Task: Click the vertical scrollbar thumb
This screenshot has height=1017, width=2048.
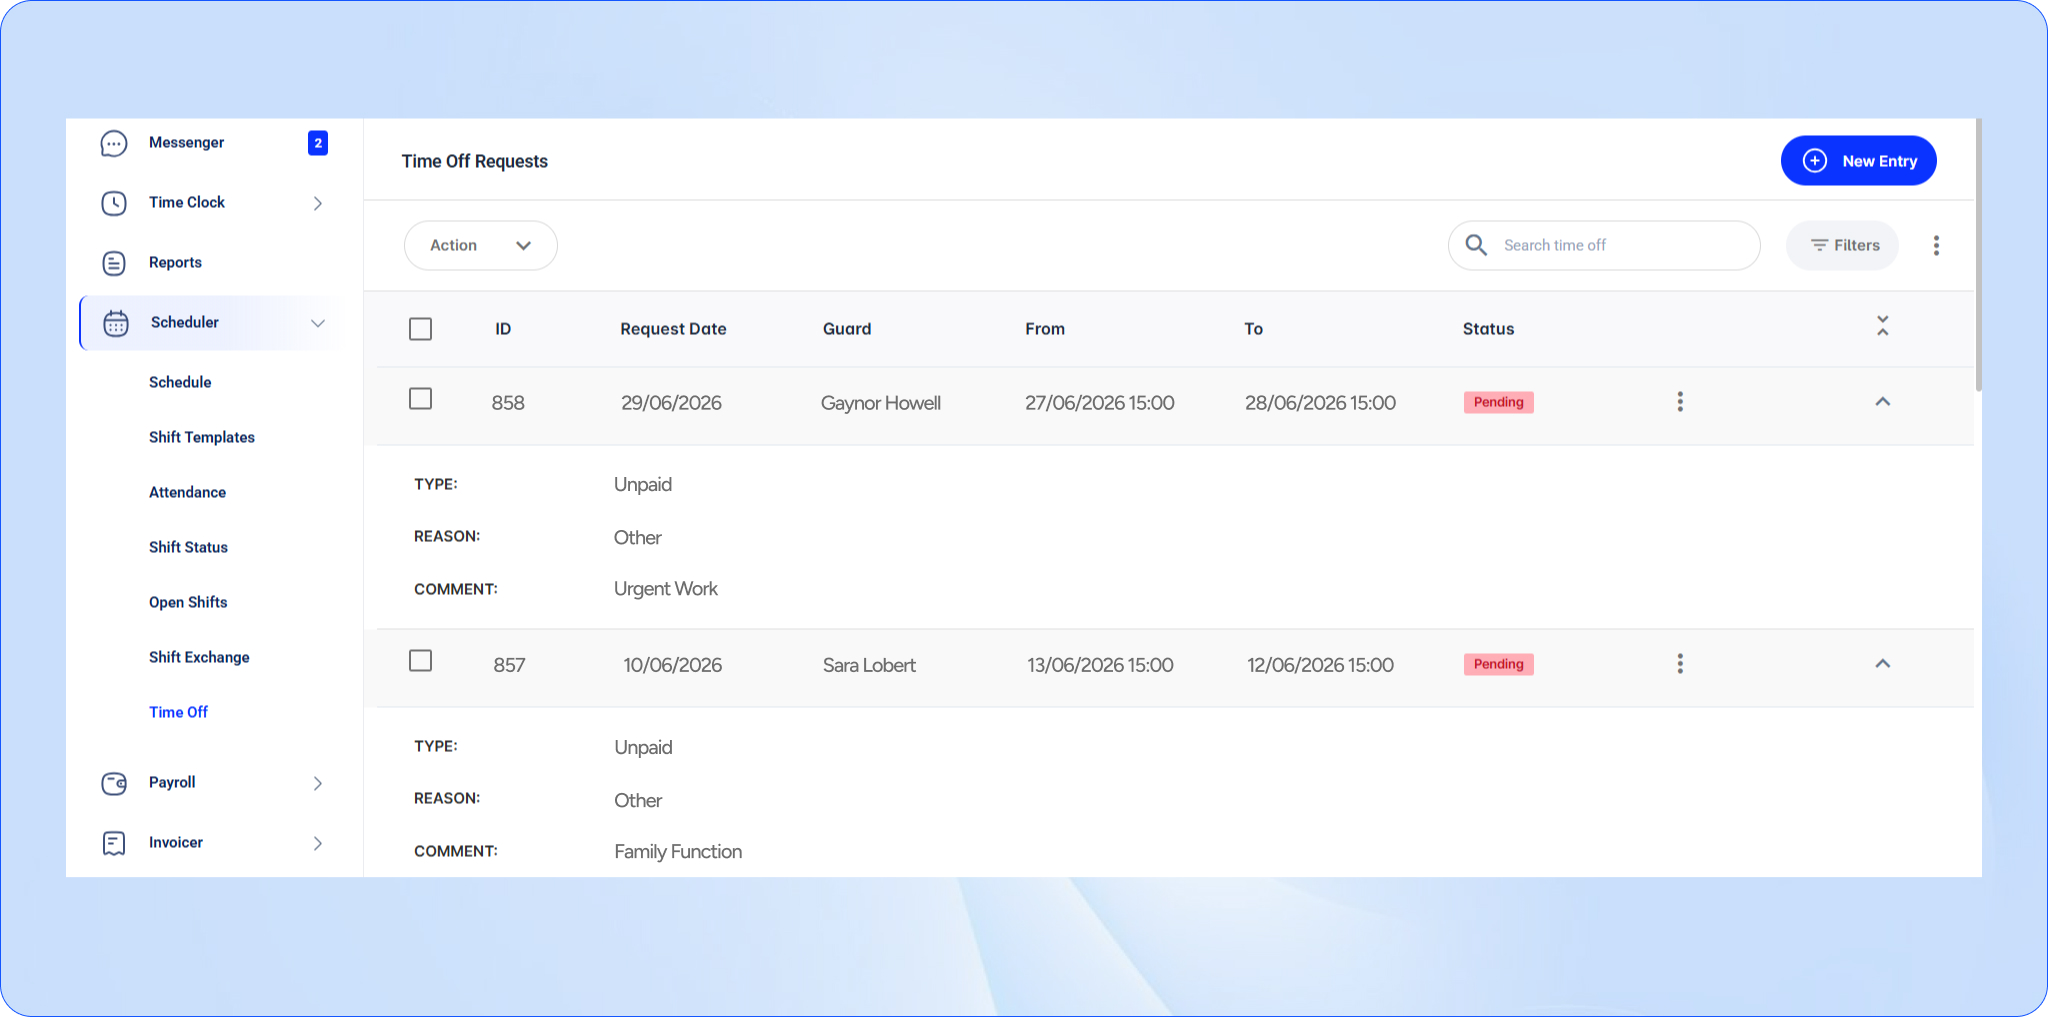Action: (x=1978, y=255)
